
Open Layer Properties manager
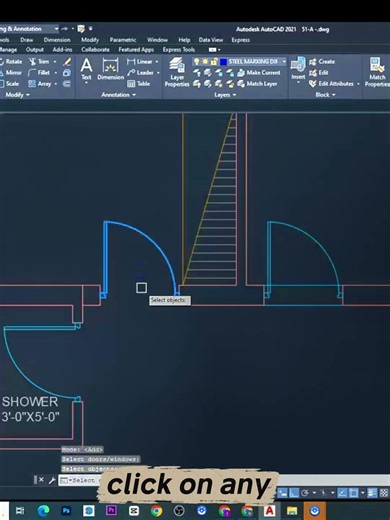177,72
